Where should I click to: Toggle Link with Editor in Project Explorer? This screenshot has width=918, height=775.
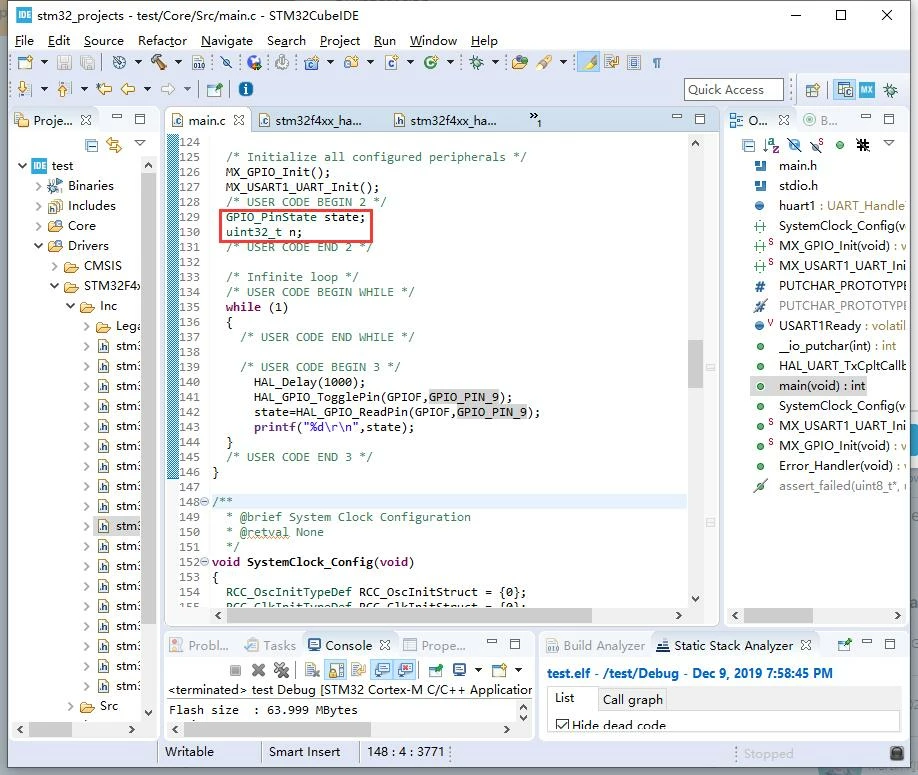click(114, 145)
